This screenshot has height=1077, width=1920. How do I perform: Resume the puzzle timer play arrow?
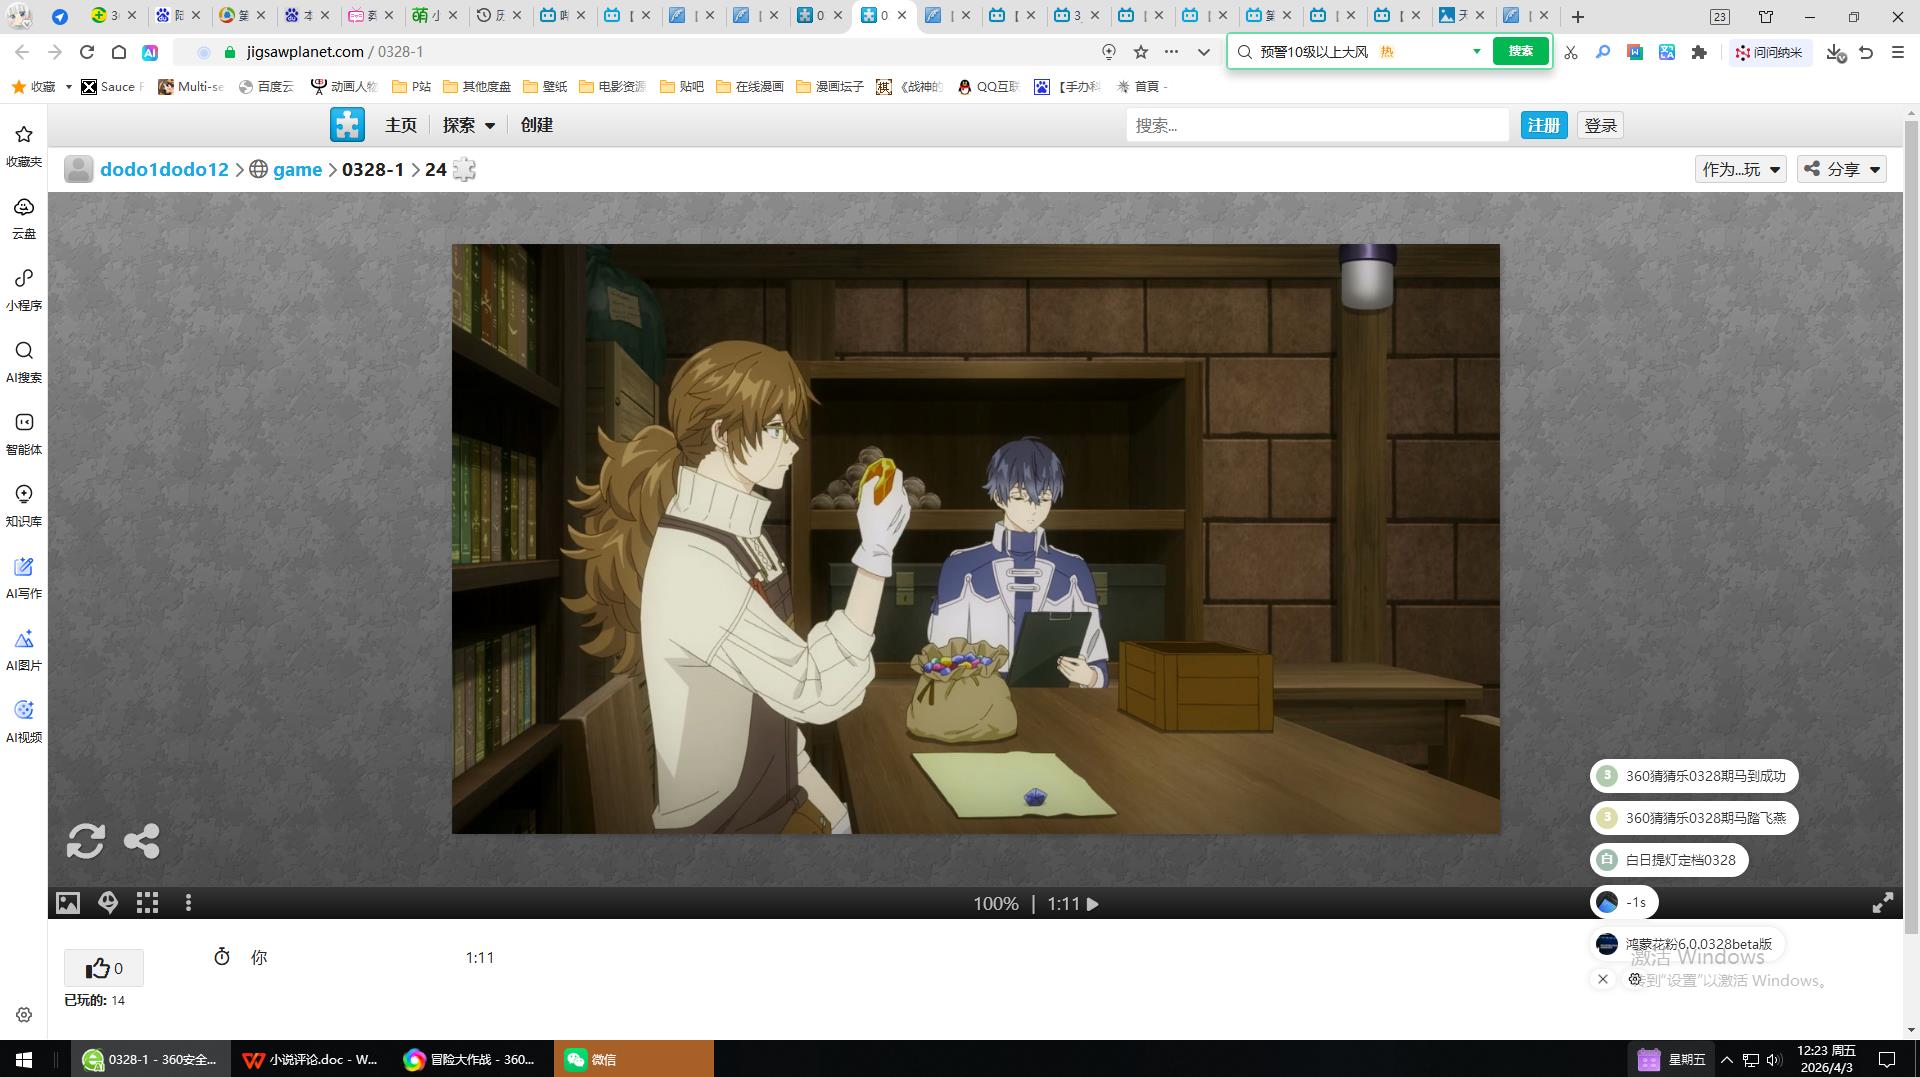tap(1093, 904)
